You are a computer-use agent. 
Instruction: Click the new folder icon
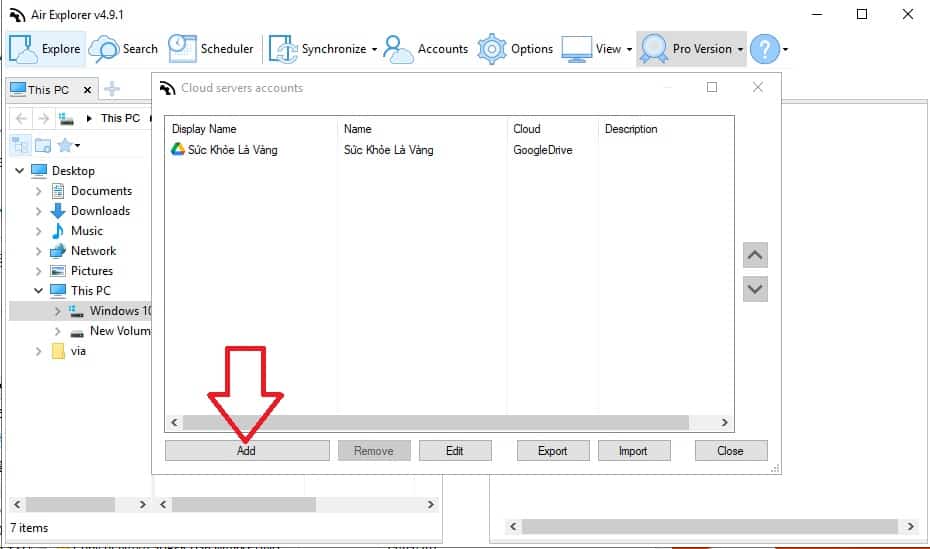tap(43, 145)
